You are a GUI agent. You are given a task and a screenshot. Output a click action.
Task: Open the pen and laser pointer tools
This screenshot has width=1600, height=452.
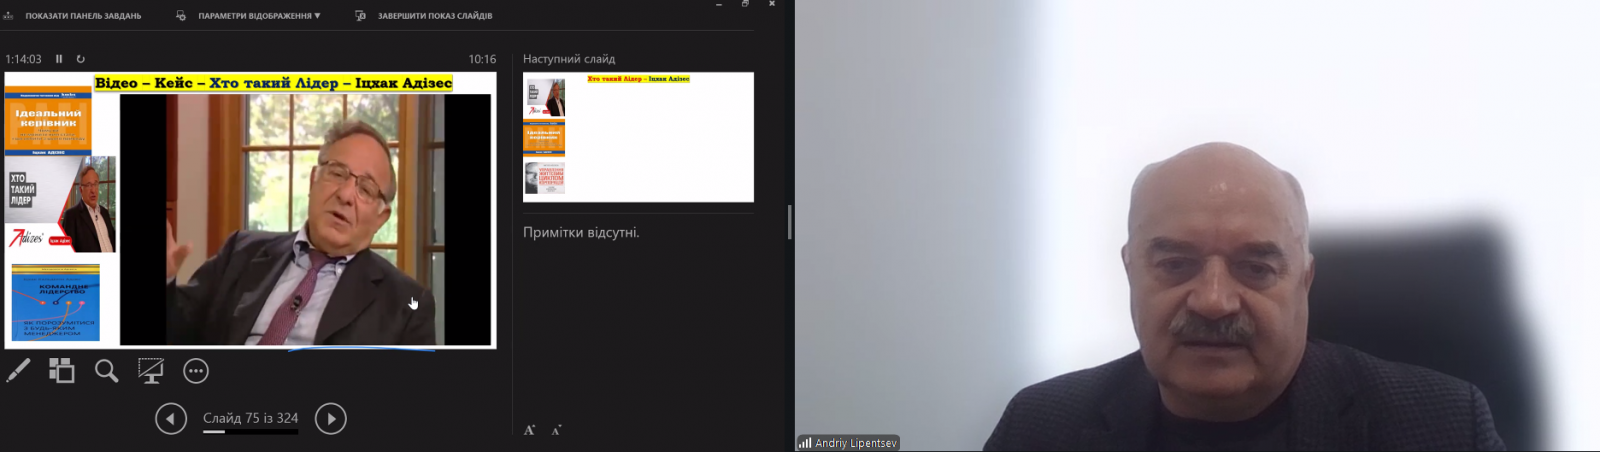(x=18, y=371)
